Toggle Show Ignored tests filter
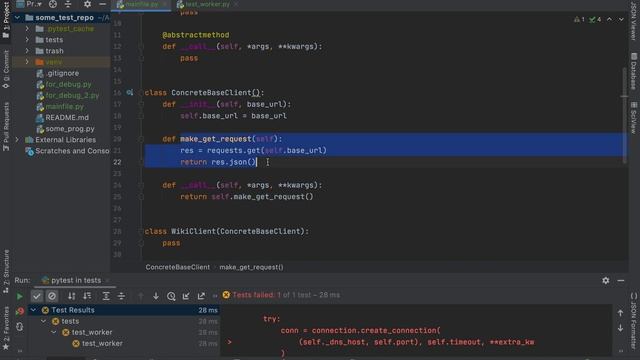The width and height of the screenshot is (640, 360). (x=52, y=296)
